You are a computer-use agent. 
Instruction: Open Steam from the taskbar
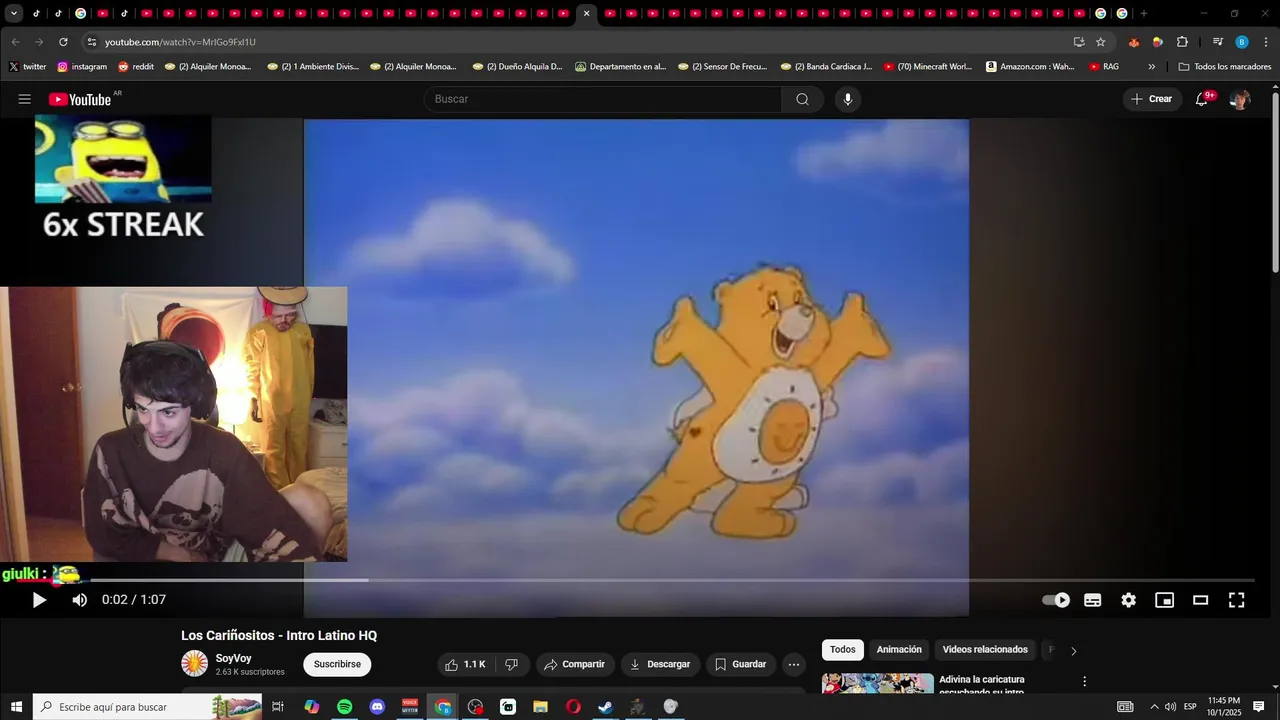point(605,707)
